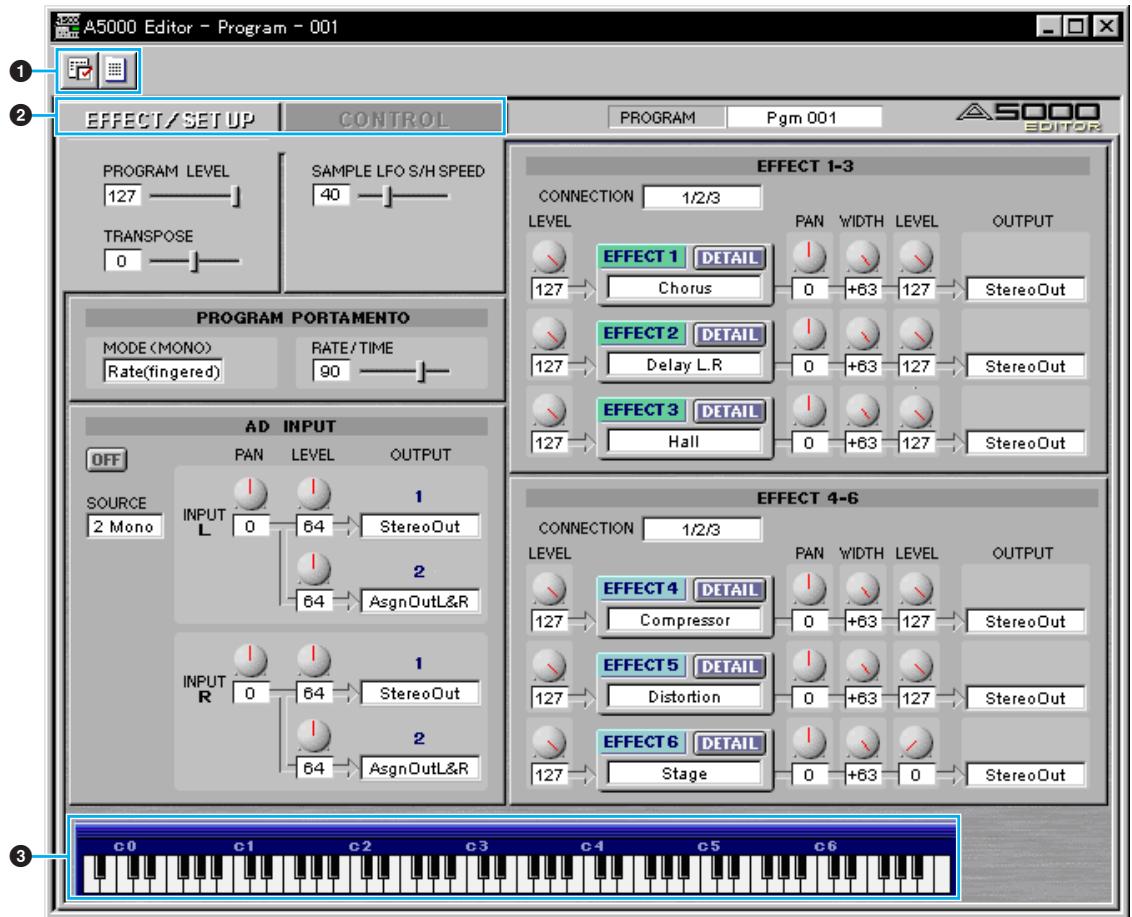Open the EFFECT 1-3 CONNECTION dropdown
1132x917 pixels.
702,197
